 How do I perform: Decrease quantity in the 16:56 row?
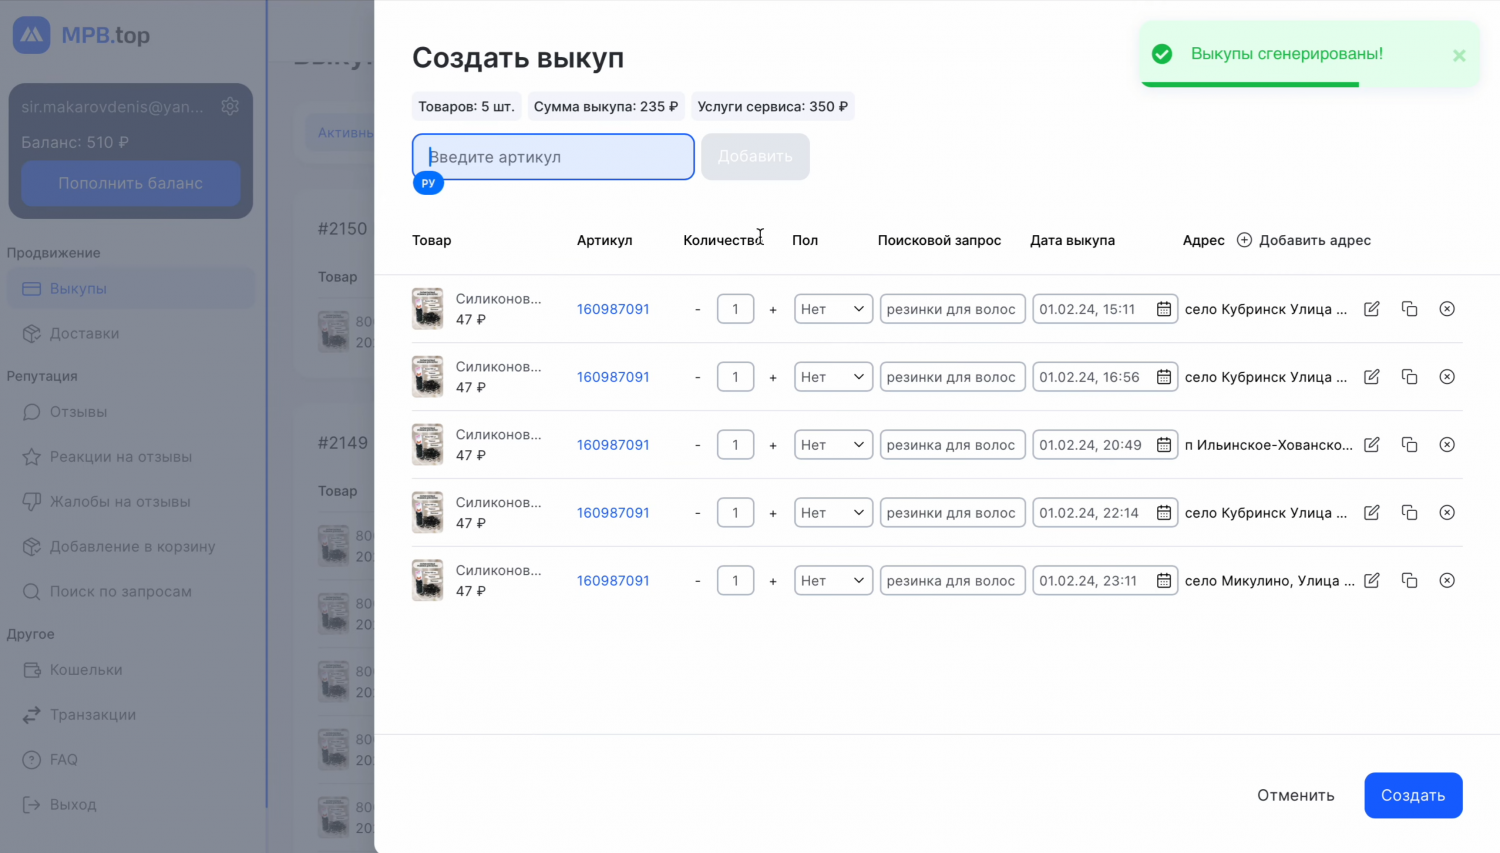tap(697, 378)
